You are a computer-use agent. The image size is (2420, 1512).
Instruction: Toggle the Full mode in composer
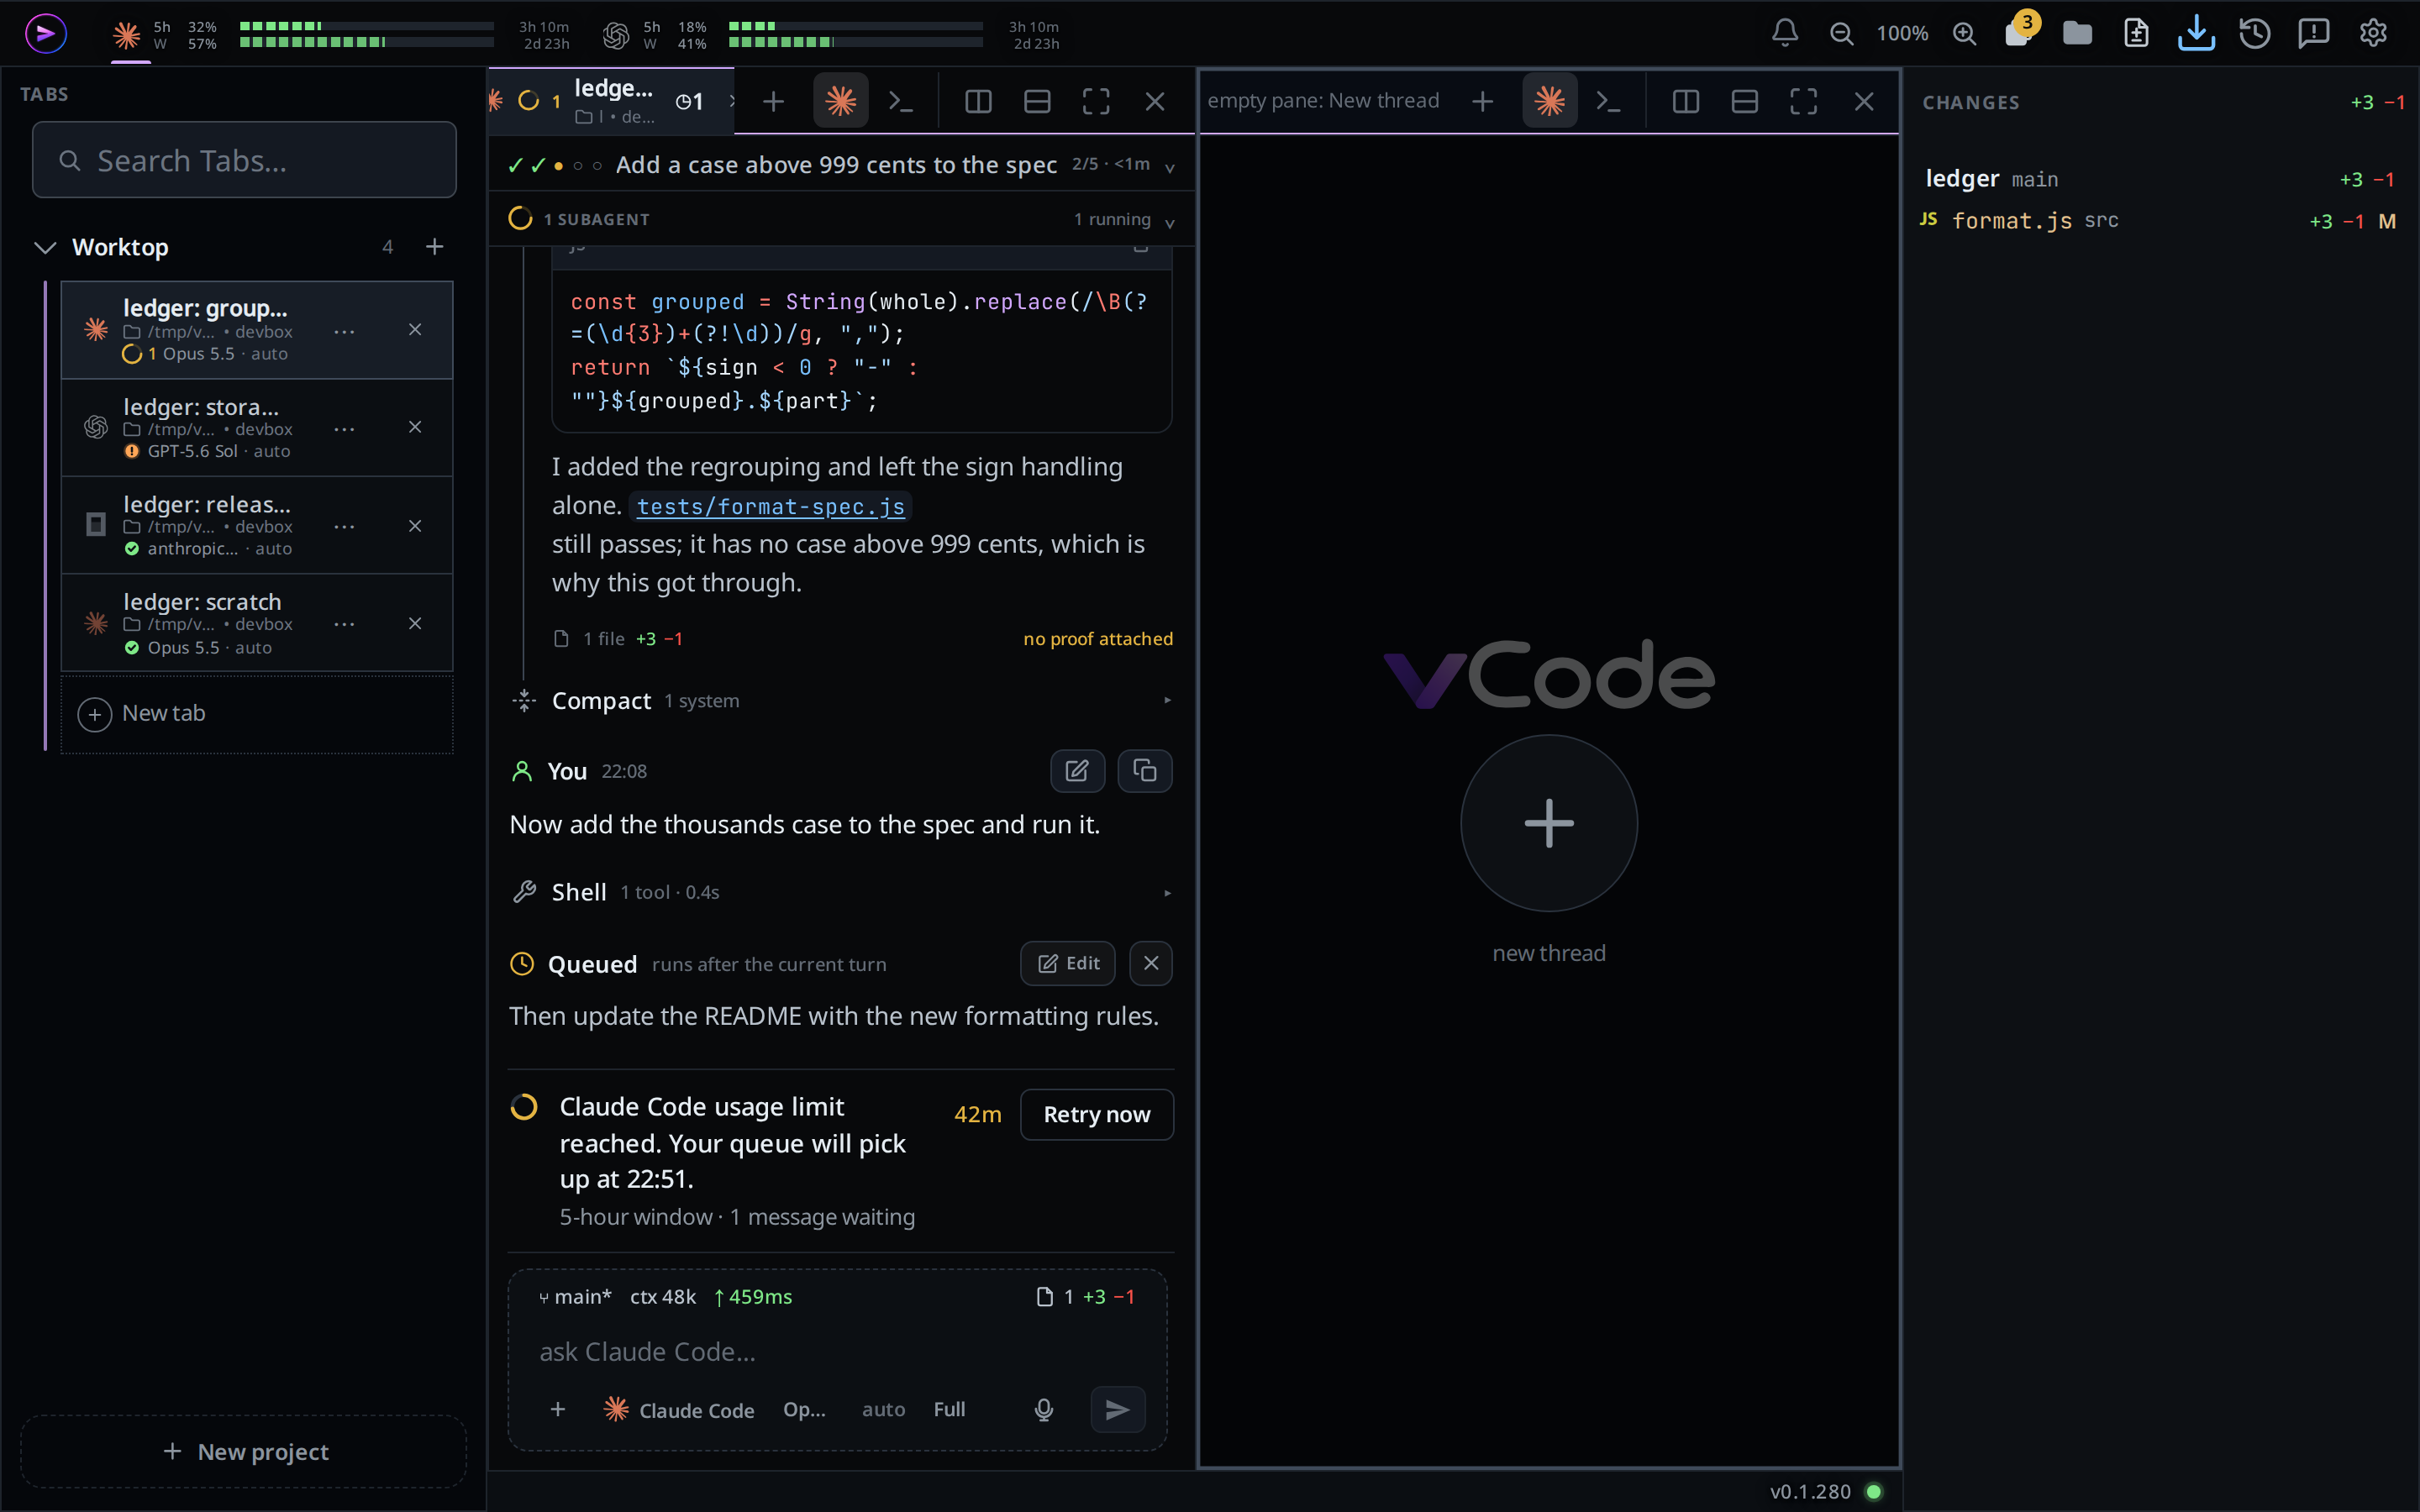[x=949, y=1409]
